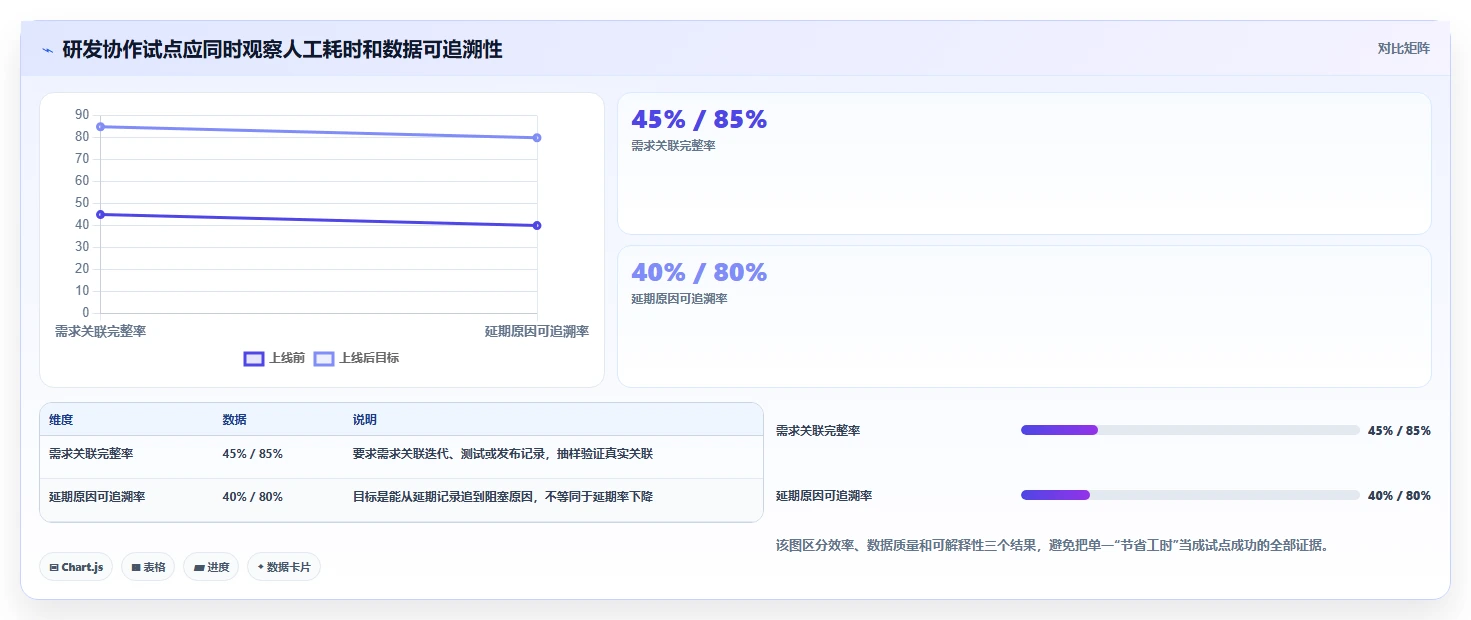Select the Chart.js tag chip
This screenshot has height=620, width=1471.
tap(77, 567)
